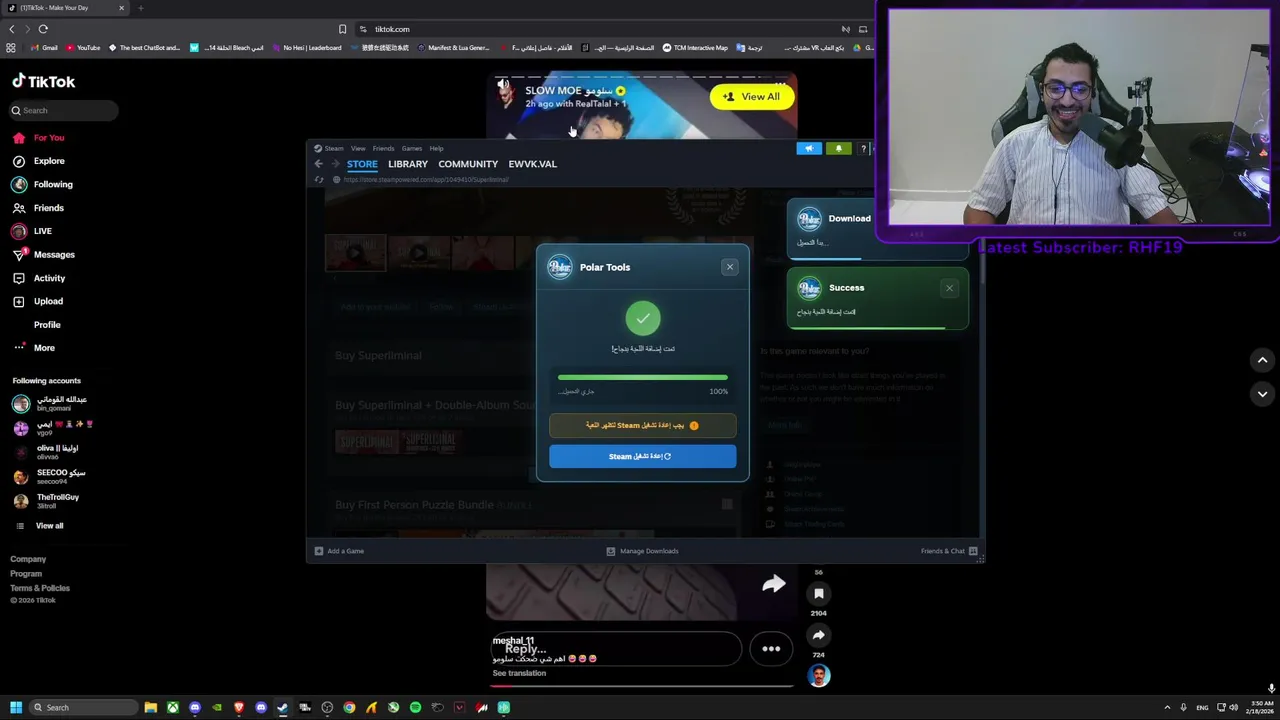This screenshot has width=1280, height=720.
Task: Open Google Chrome from the taskbar
Action: 349,708
